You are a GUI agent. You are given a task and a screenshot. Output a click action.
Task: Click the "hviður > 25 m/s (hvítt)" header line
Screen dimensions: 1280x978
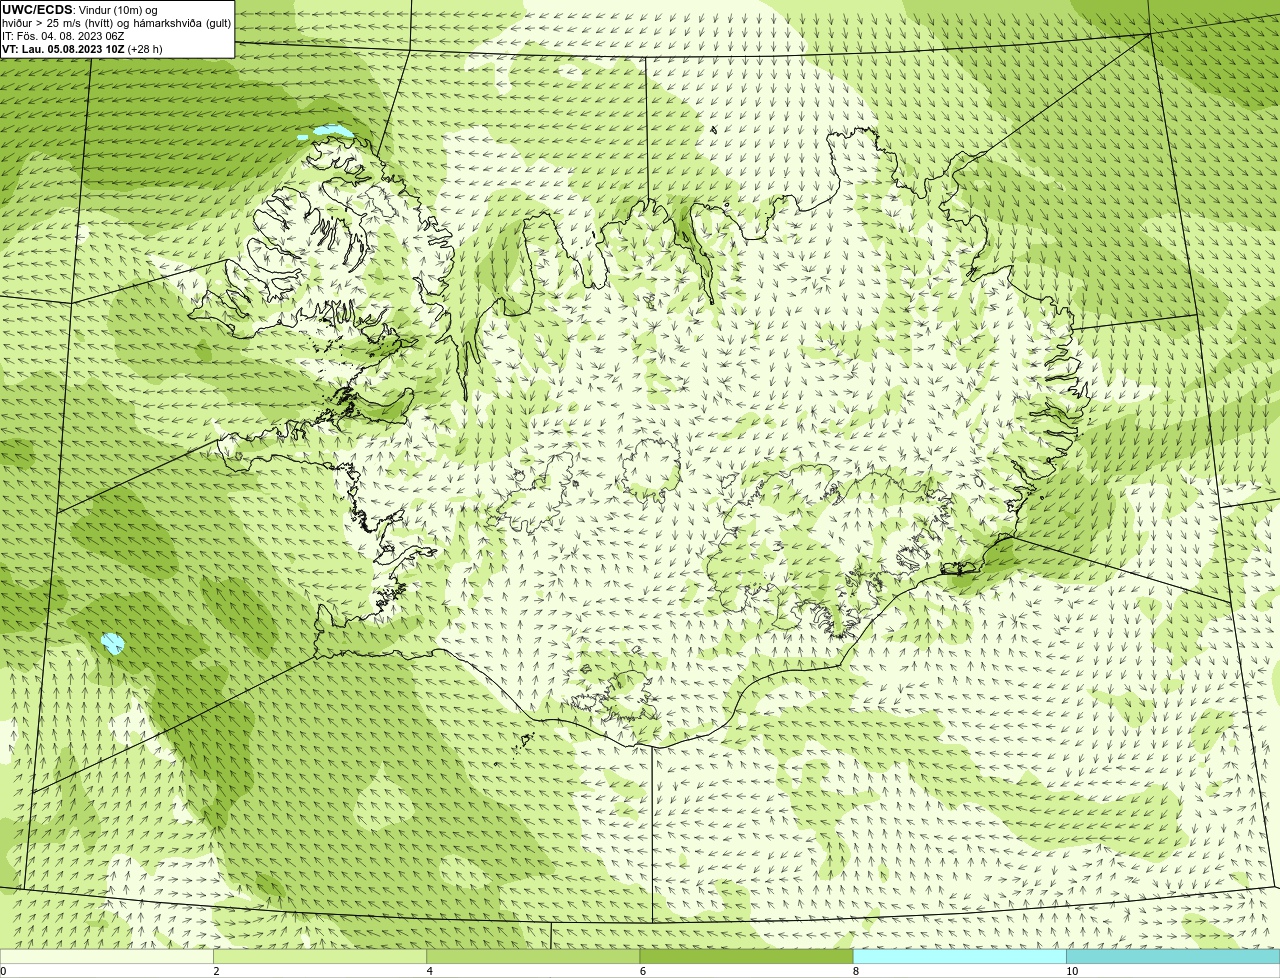116,22
